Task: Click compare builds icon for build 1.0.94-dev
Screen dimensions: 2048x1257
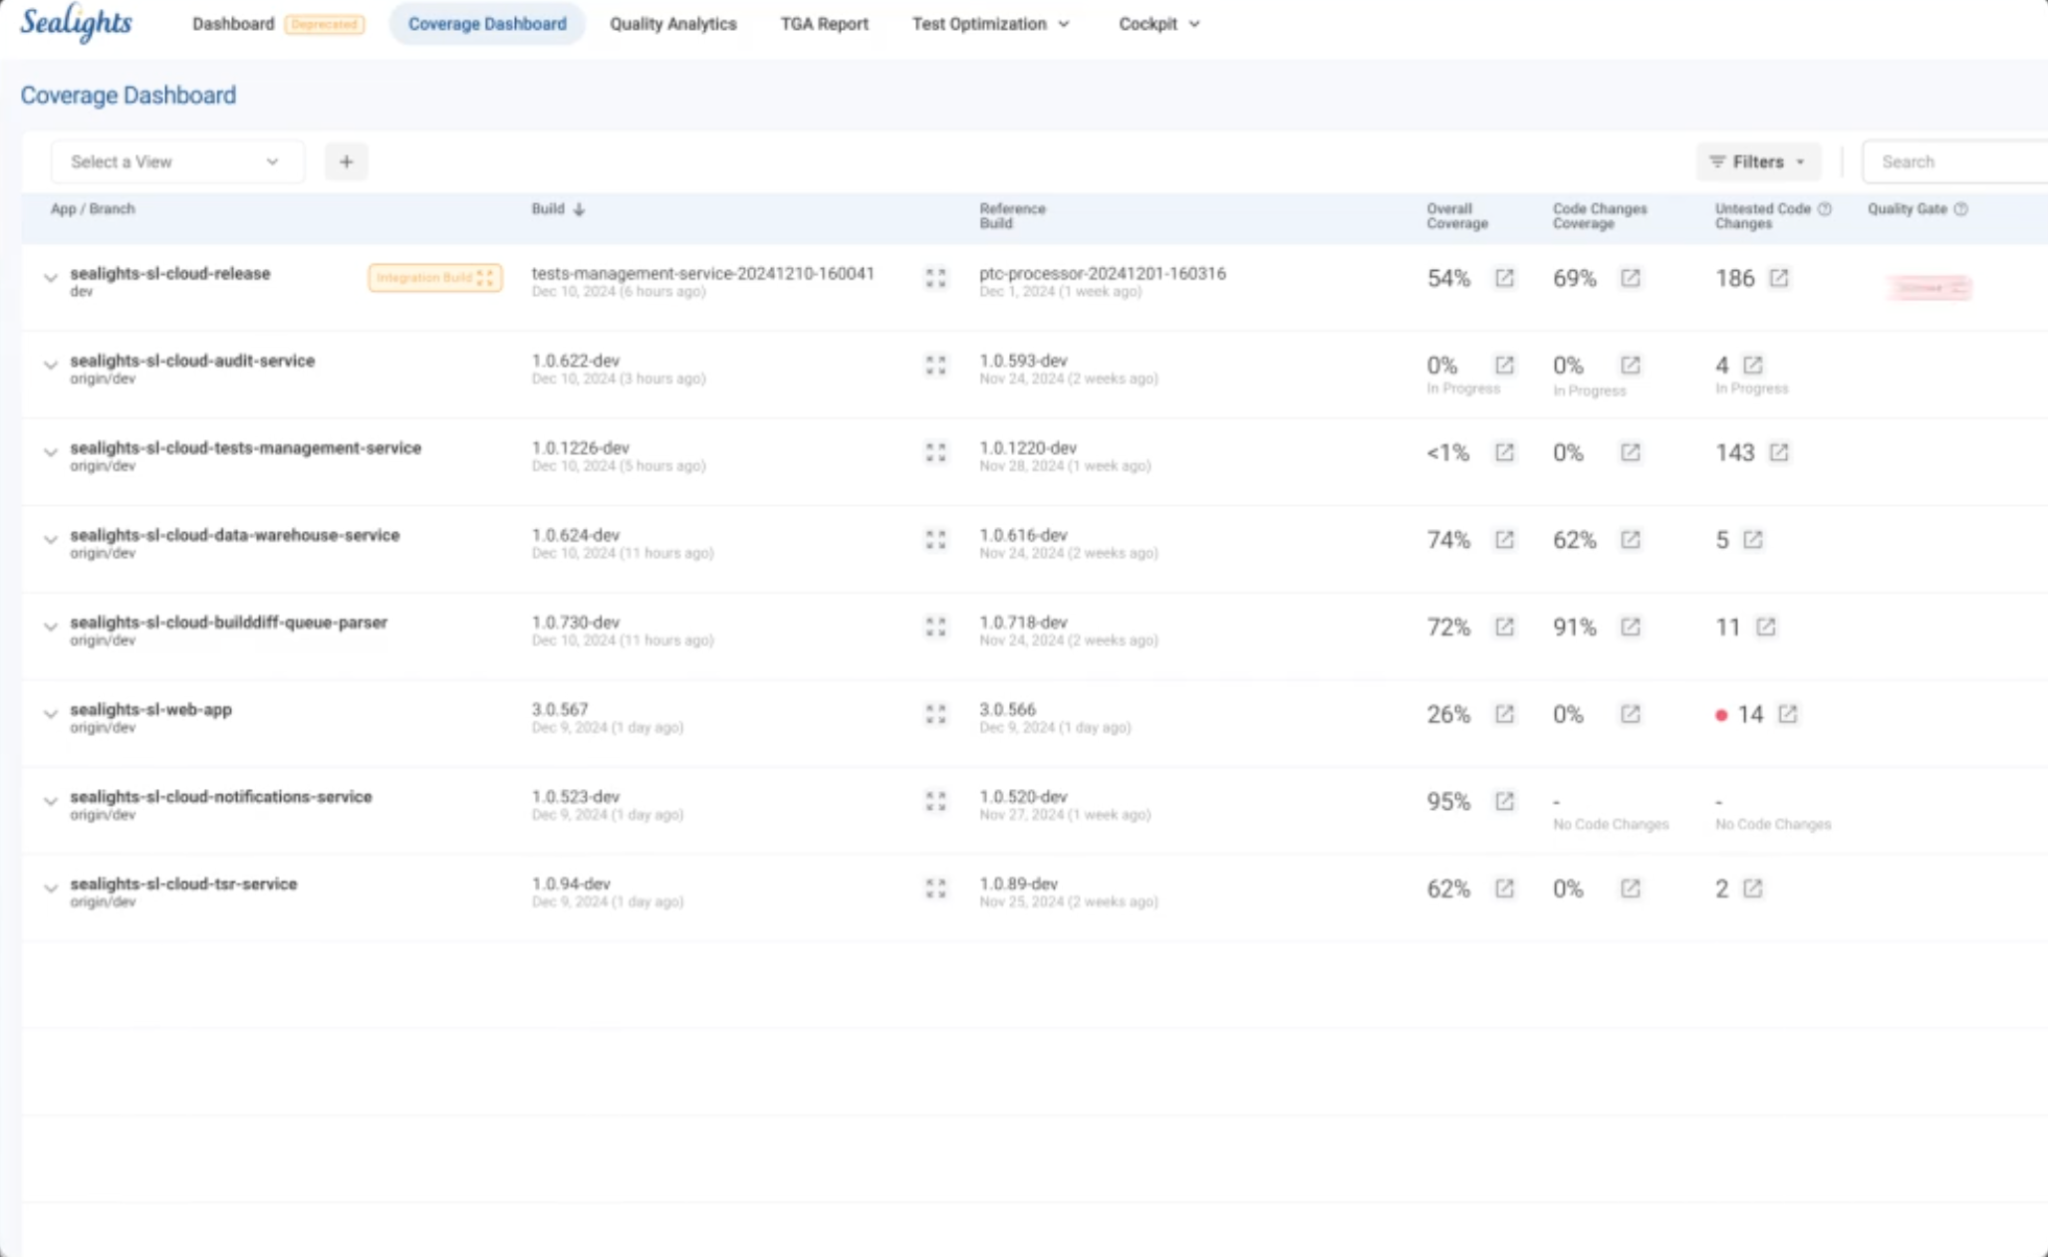Action: [x=935, y=888]
